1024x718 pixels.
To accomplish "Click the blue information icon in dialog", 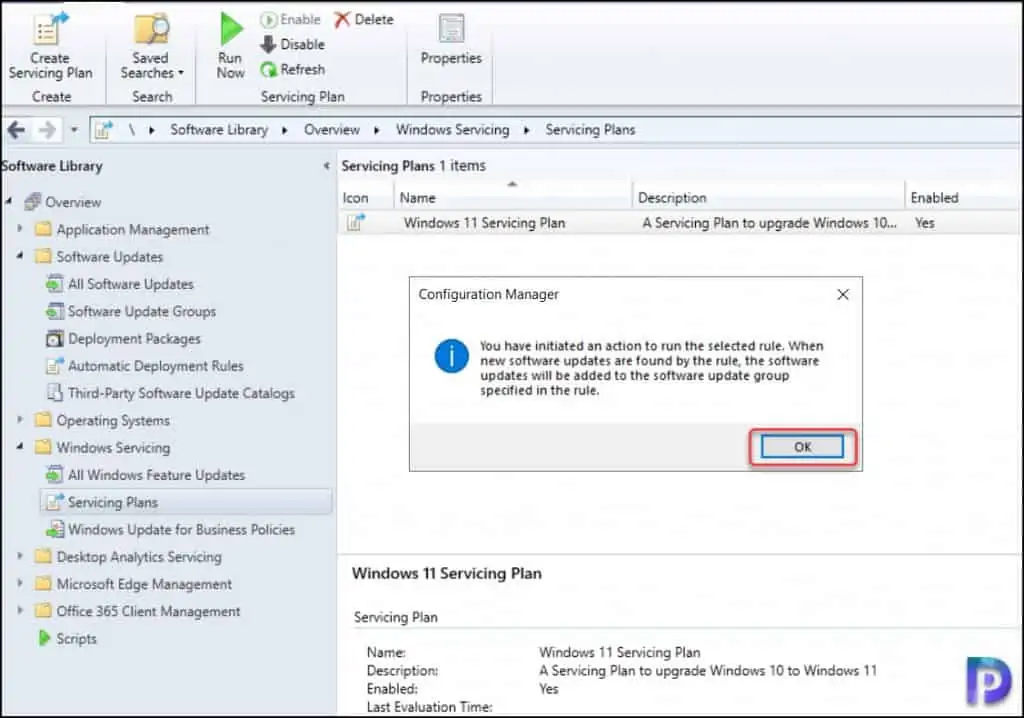I will point(452,356).
